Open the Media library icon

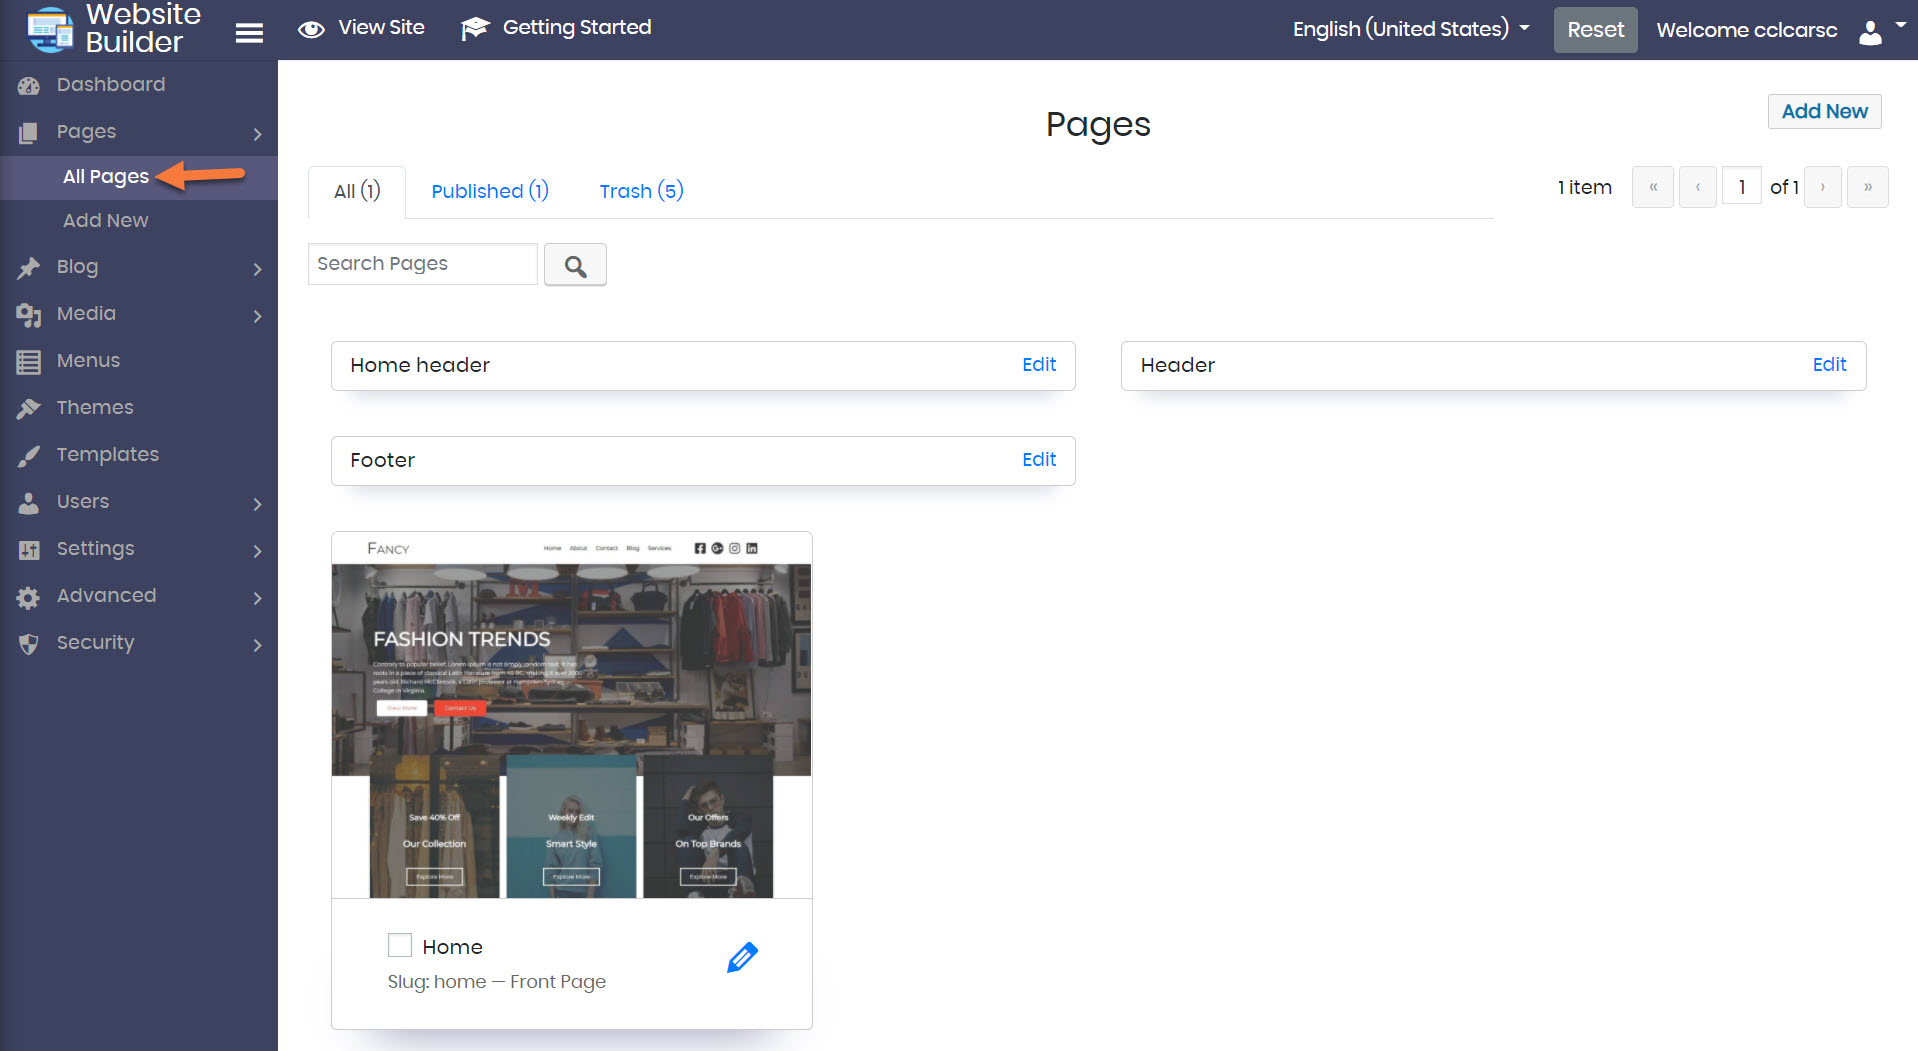29,314
